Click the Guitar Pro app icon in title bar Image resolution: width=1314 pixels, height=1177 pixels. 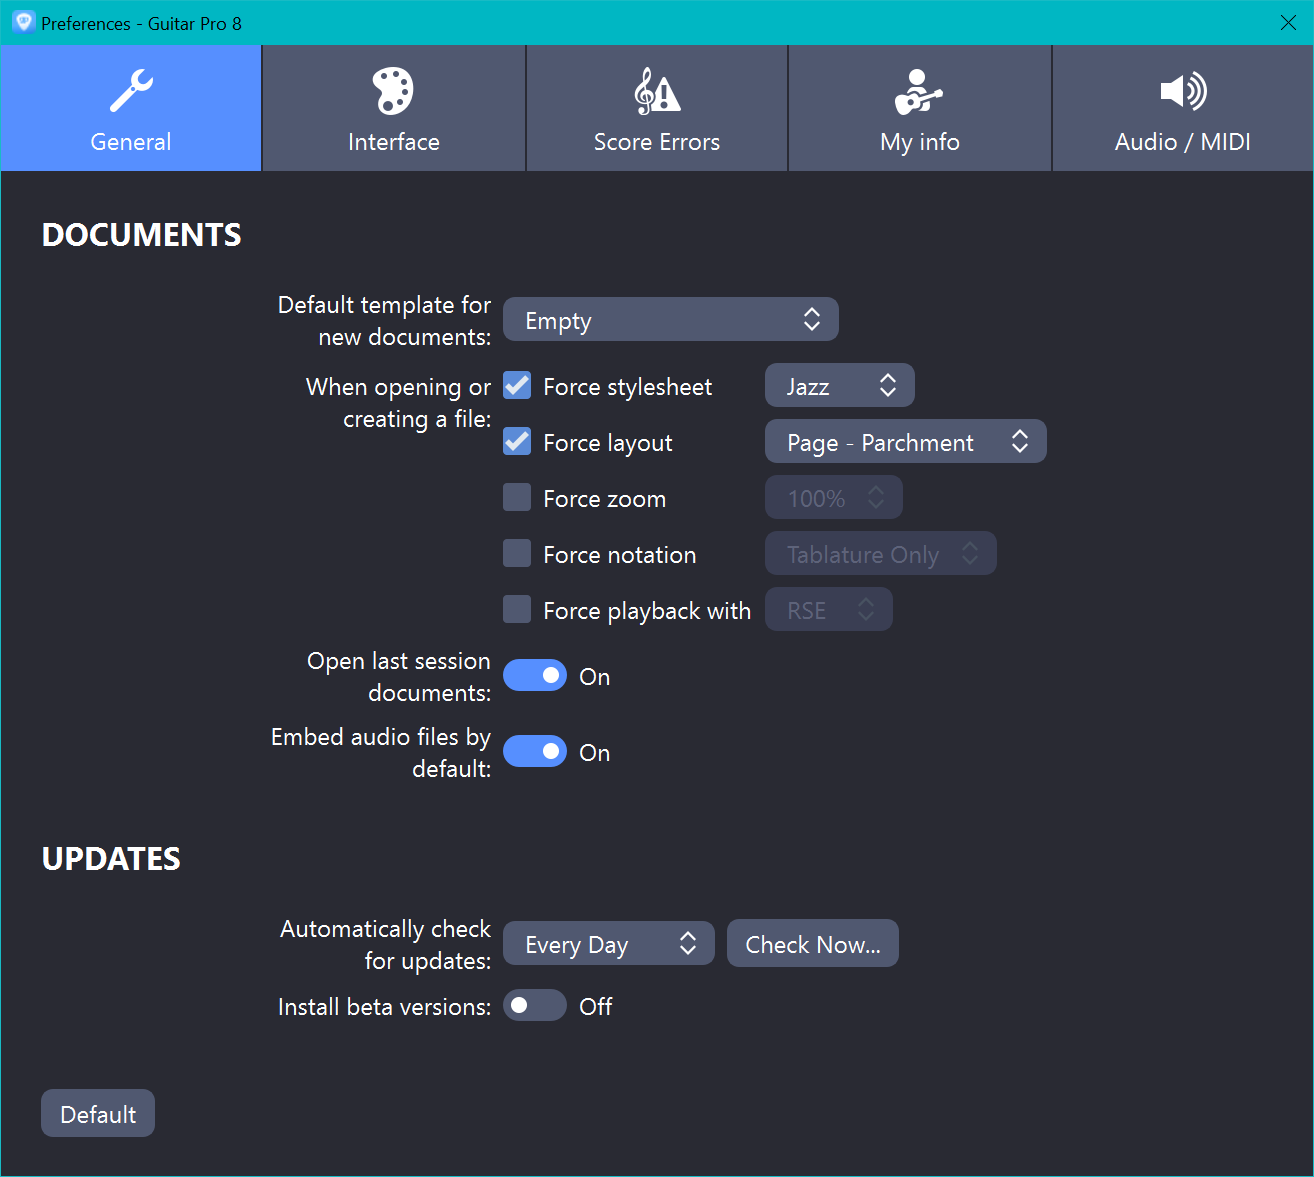point(23,22)
